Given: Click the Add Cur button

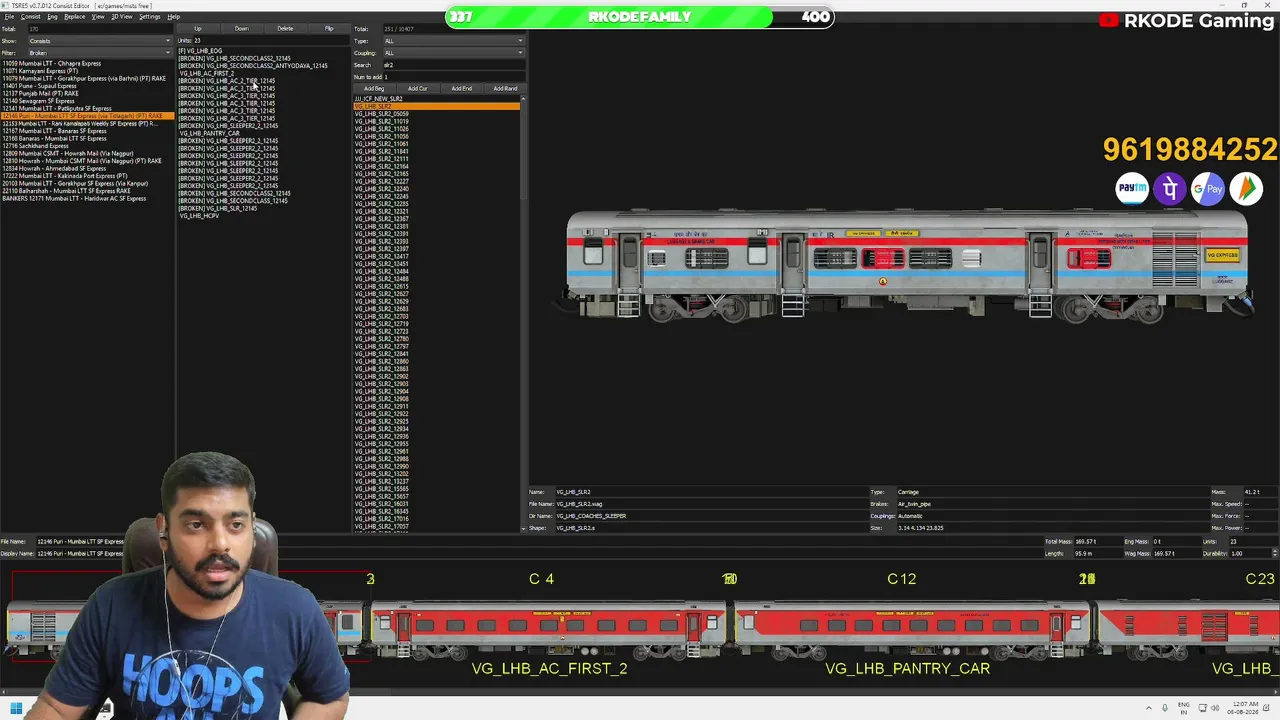Looking at the screenshot, I should pos(418,88).
